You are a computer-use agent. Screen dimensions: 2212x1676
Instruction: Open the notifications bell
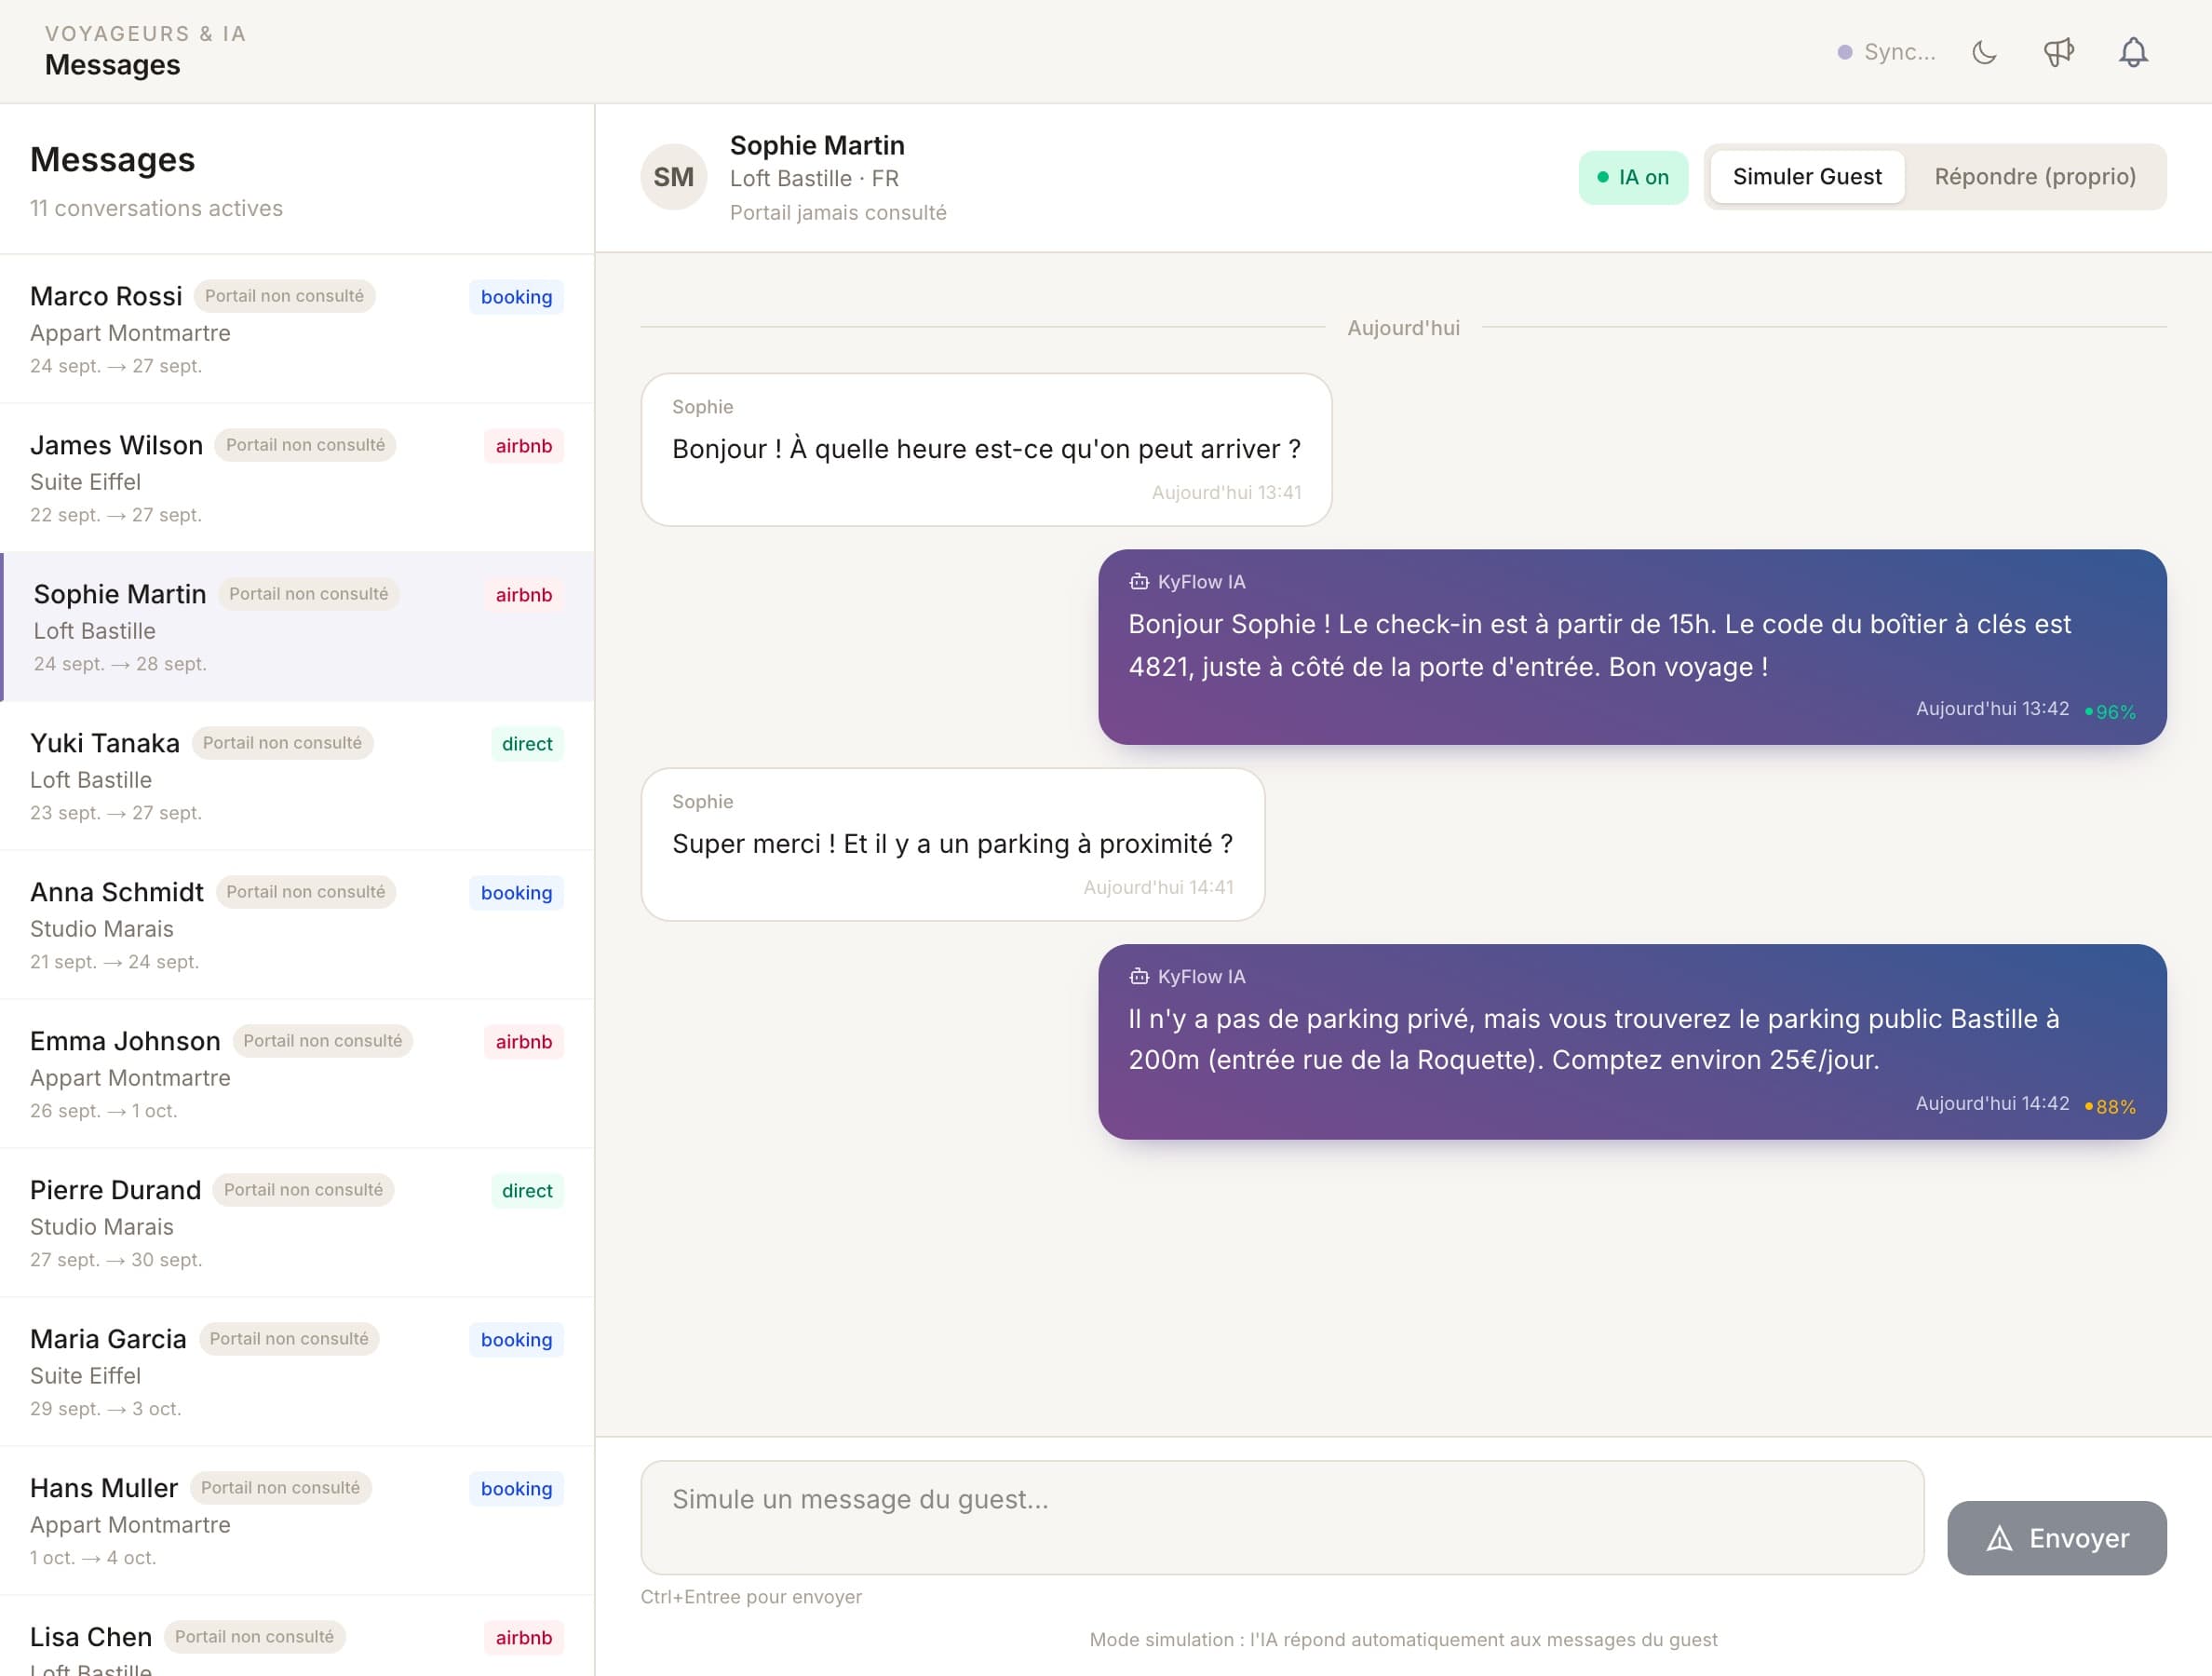(2133, 52)
